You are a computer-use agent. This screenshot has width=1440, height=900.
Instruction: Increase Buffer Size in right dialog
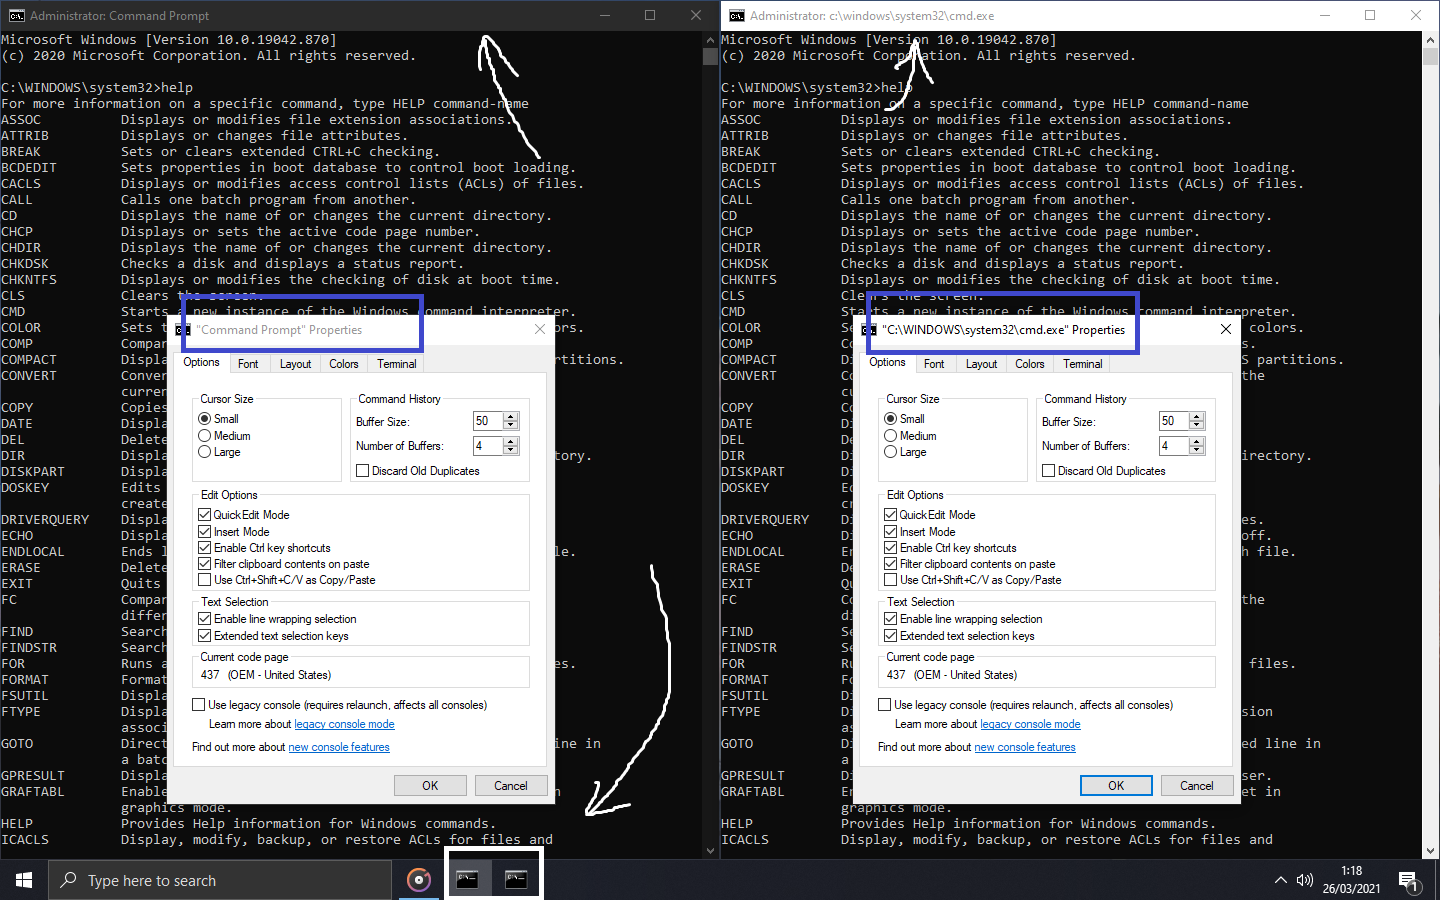pyautogui.click(x=1197, y=417)
